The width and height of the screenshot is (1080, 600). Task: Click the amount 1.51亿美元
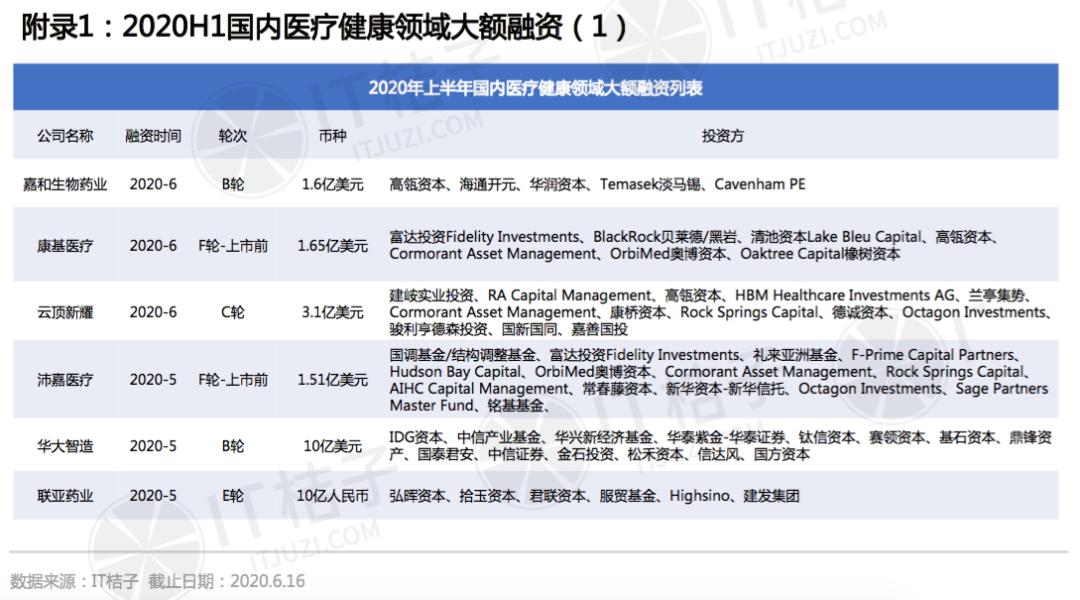(332, 380)
